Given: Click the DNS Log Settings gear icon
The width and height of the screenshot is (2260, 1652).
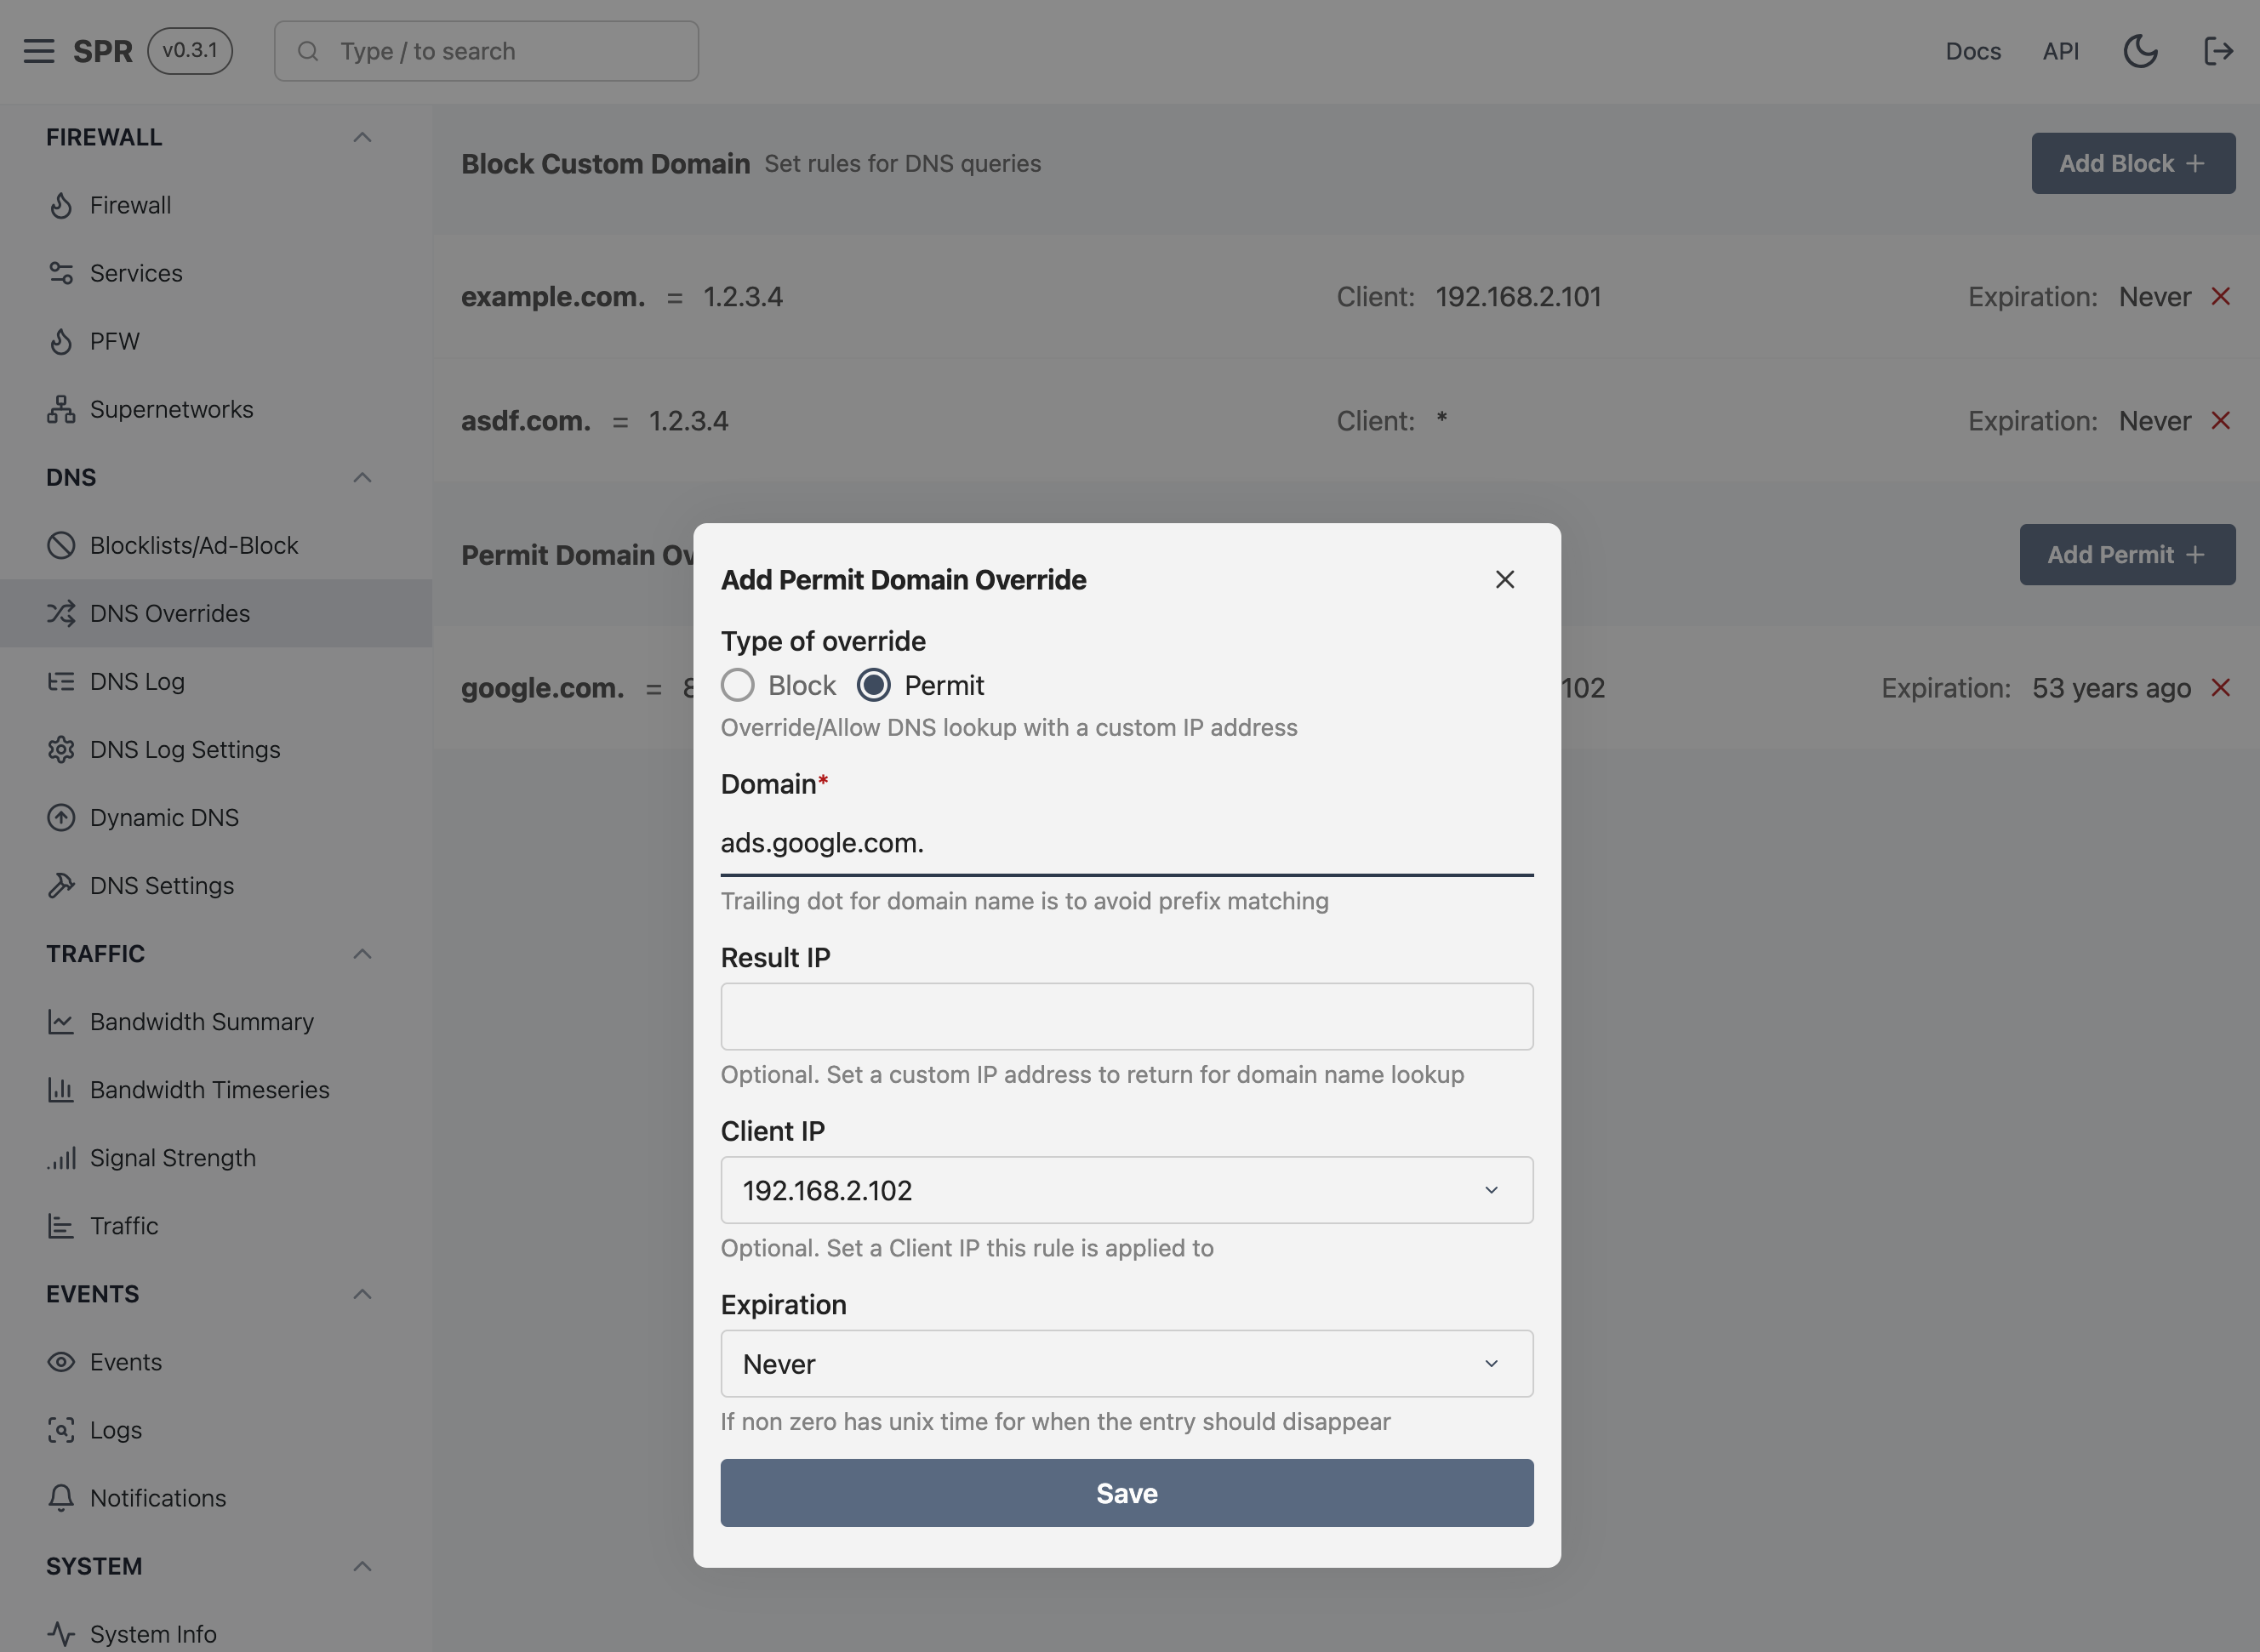Looking at the screenshot, I should tap(61, 749).
